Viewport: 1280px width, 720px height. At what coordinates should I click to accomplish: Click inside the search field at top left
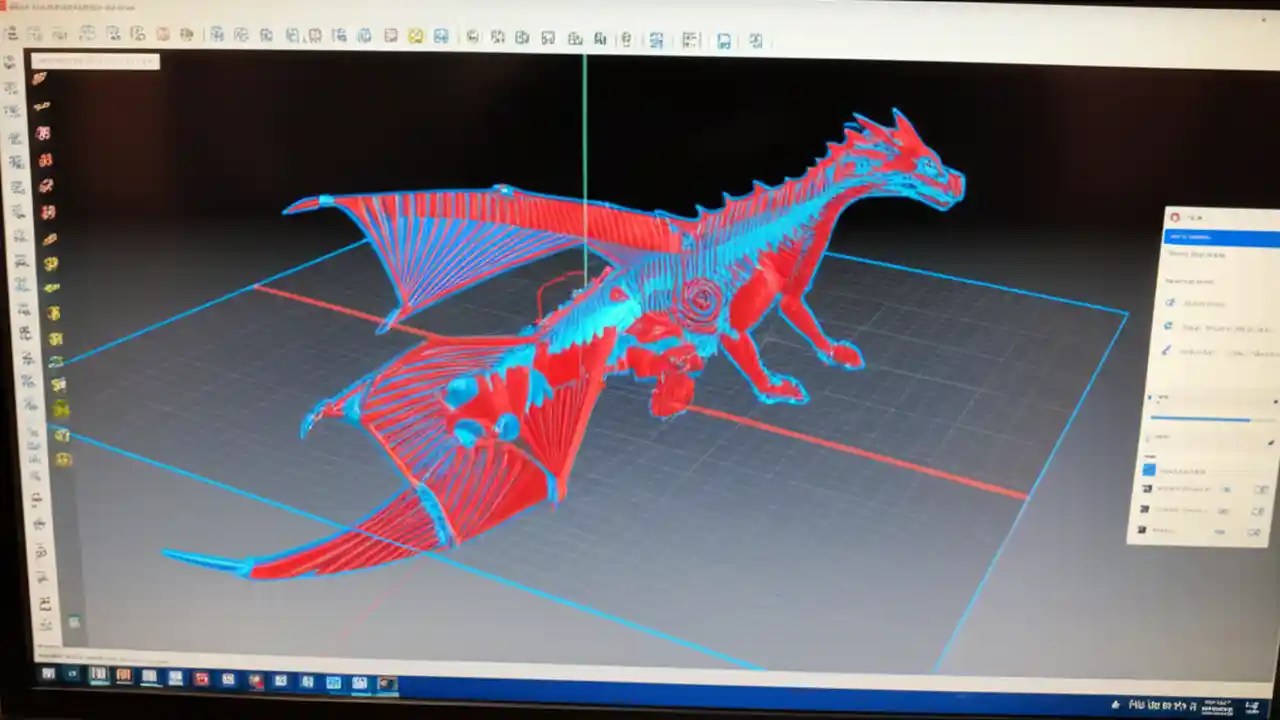[95, 62]
